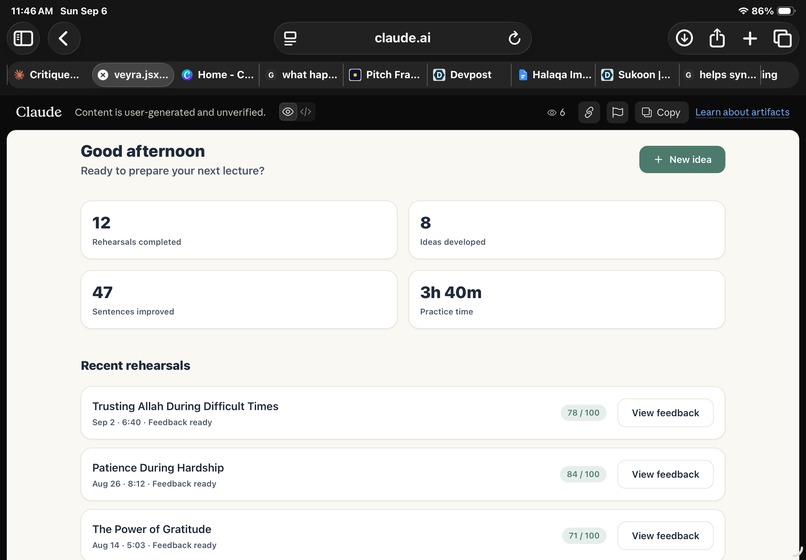Click the Recent rehearsals heading
This screenshot has height=560, width=806.
[x=135, y=366]
